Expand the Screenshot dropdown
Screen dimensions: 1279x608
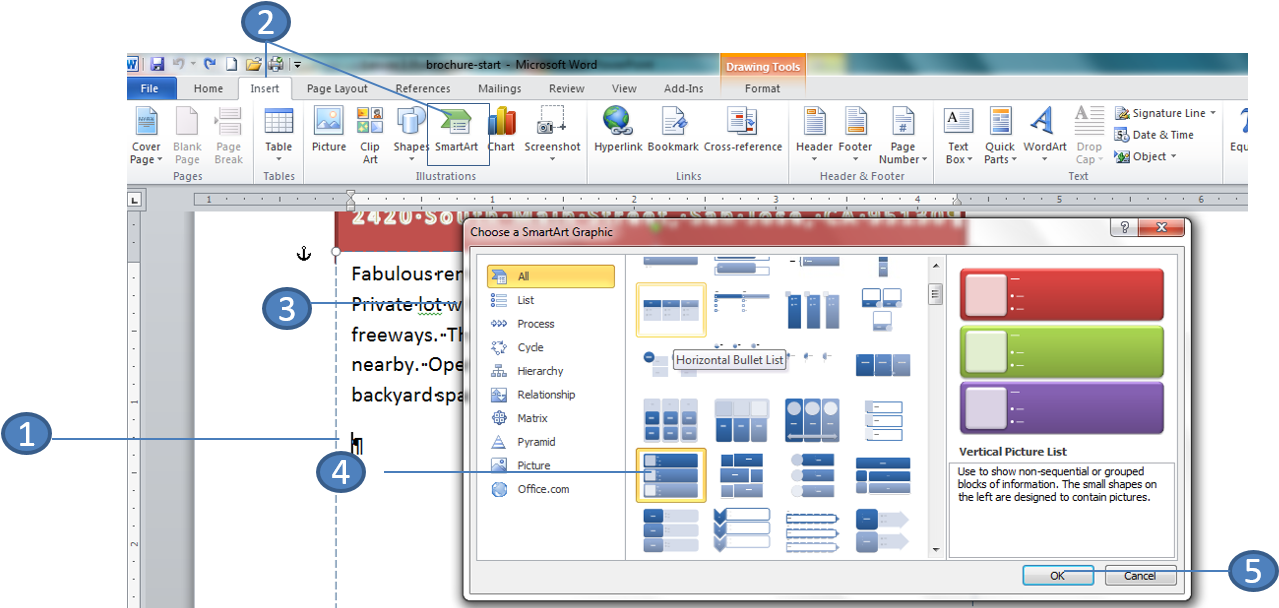[552, 159]
